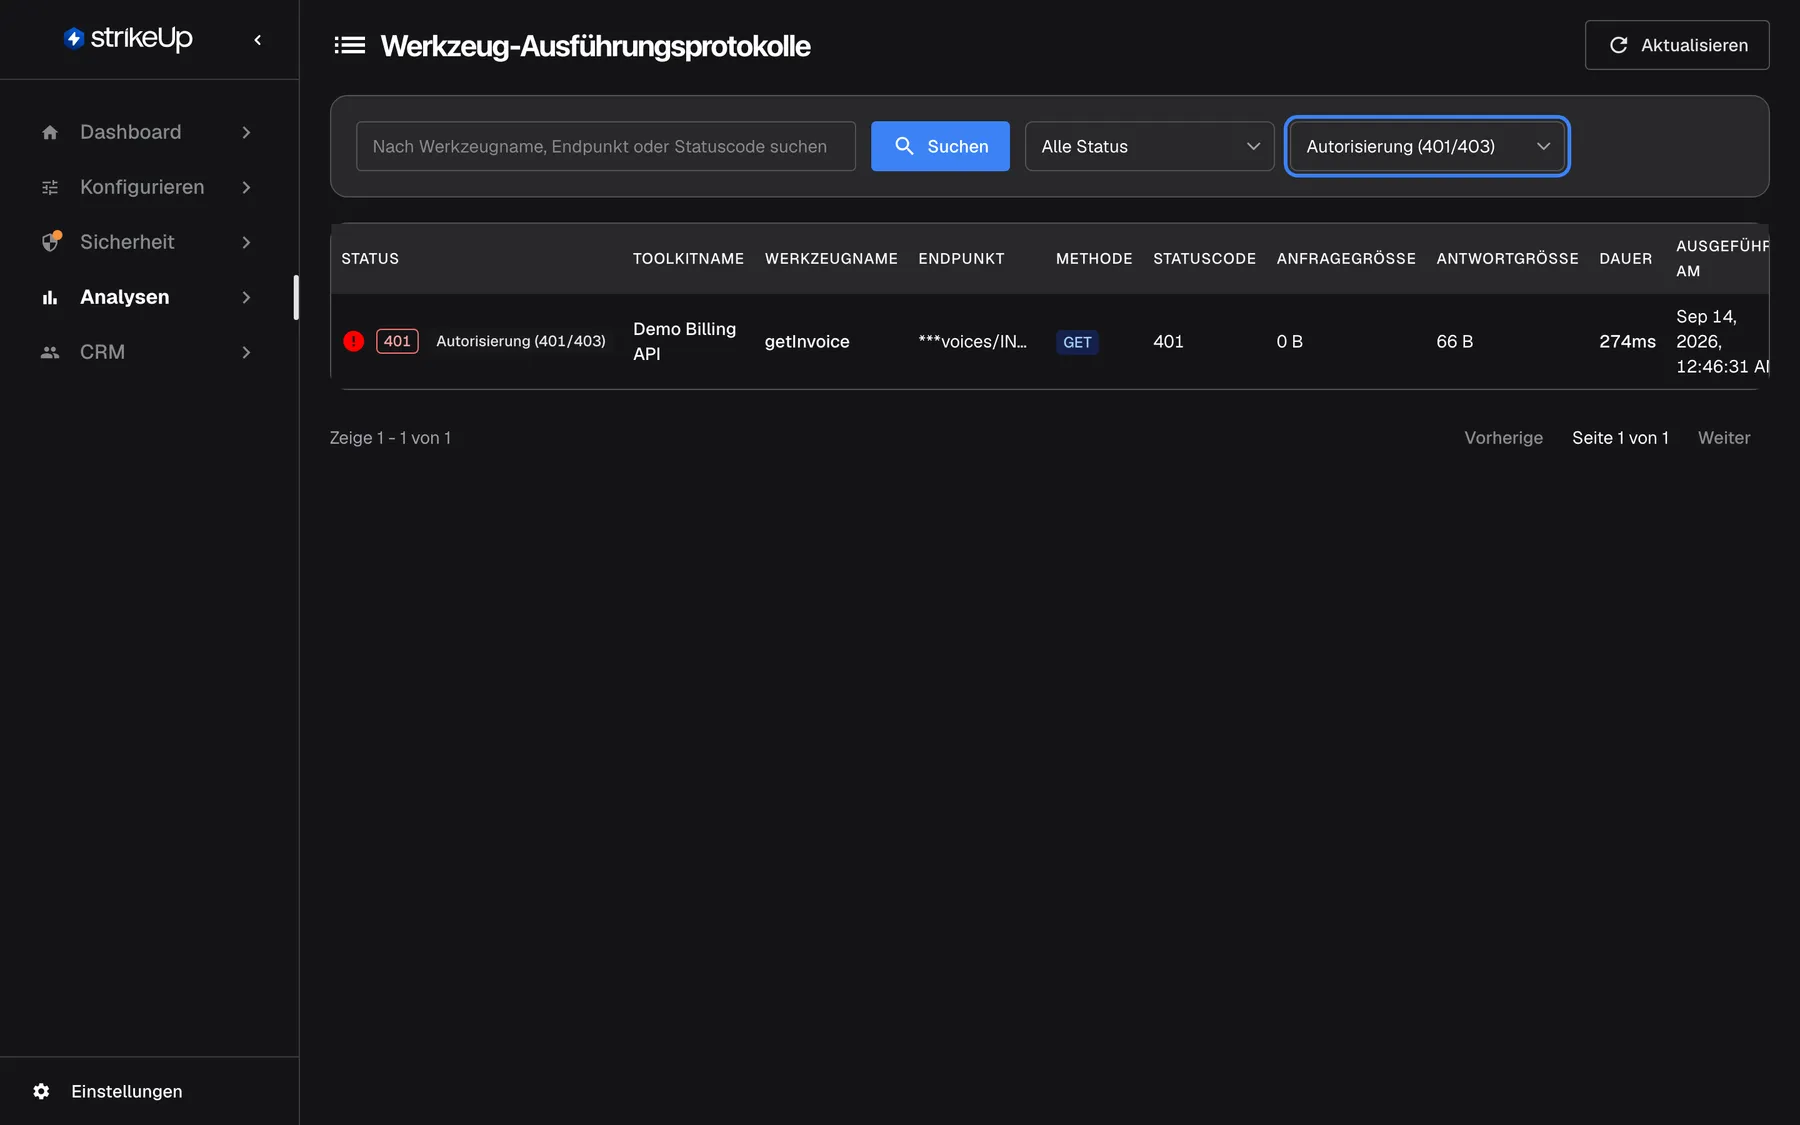
Task: Select Analysen in the sidebar
Action: coord(147,297)
